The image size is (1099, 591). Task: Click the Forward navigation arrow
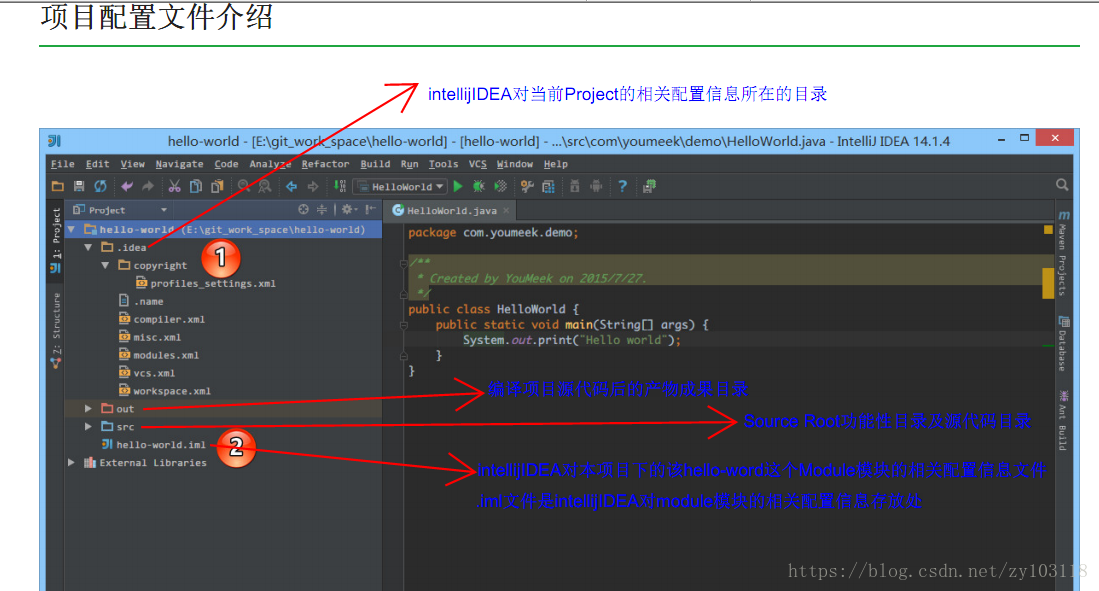[313, 186]
